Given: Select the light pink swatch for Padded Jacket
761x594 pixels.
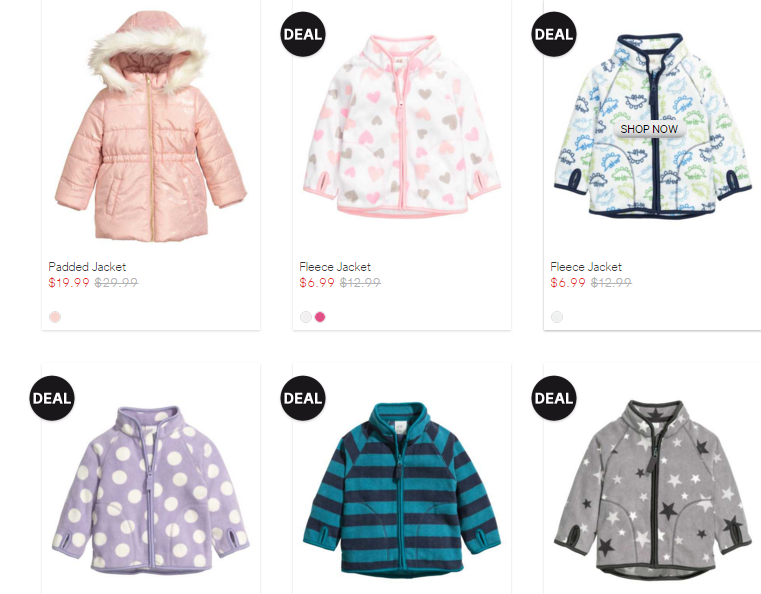Looking at the screenshot, I should point(55,317).
